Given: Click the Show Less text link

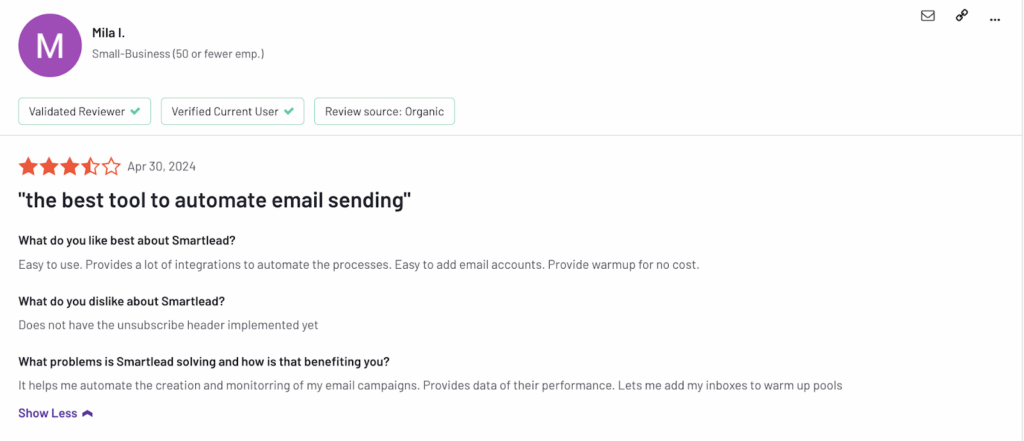Looking at the screenshot, I should 47,413.
